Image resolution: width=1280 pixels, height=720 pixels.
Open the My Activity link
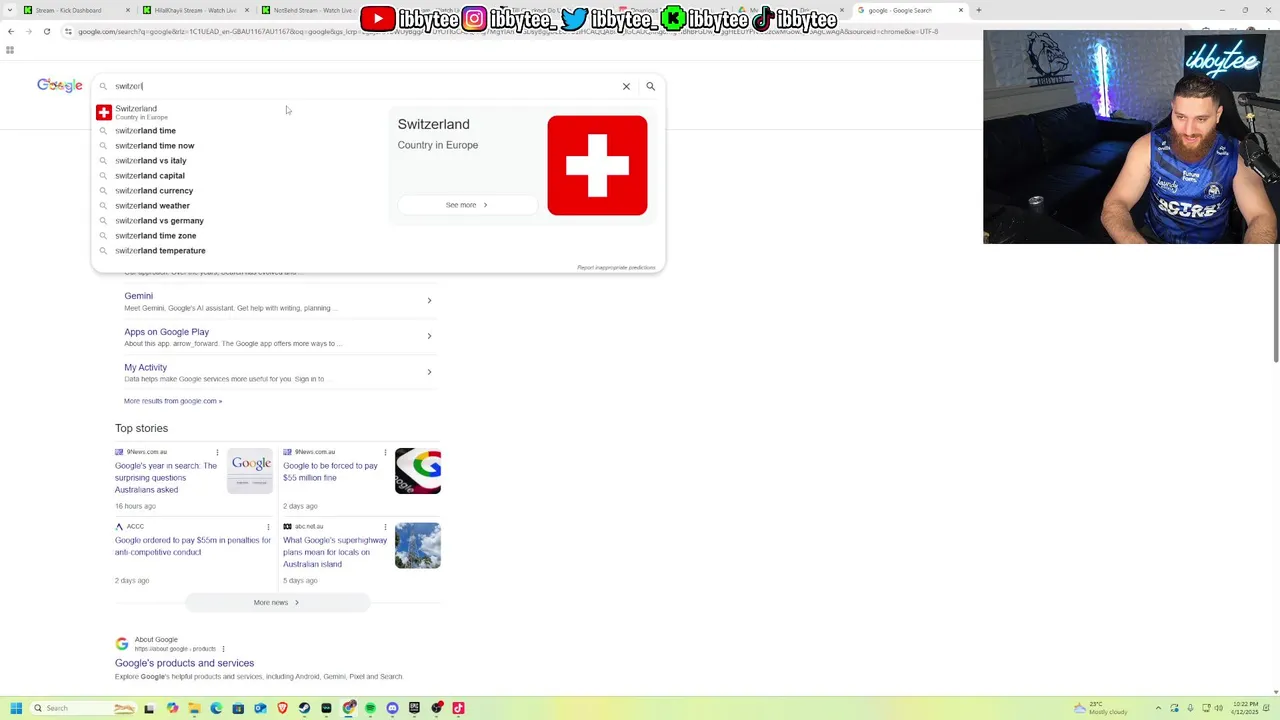point(145,367)
